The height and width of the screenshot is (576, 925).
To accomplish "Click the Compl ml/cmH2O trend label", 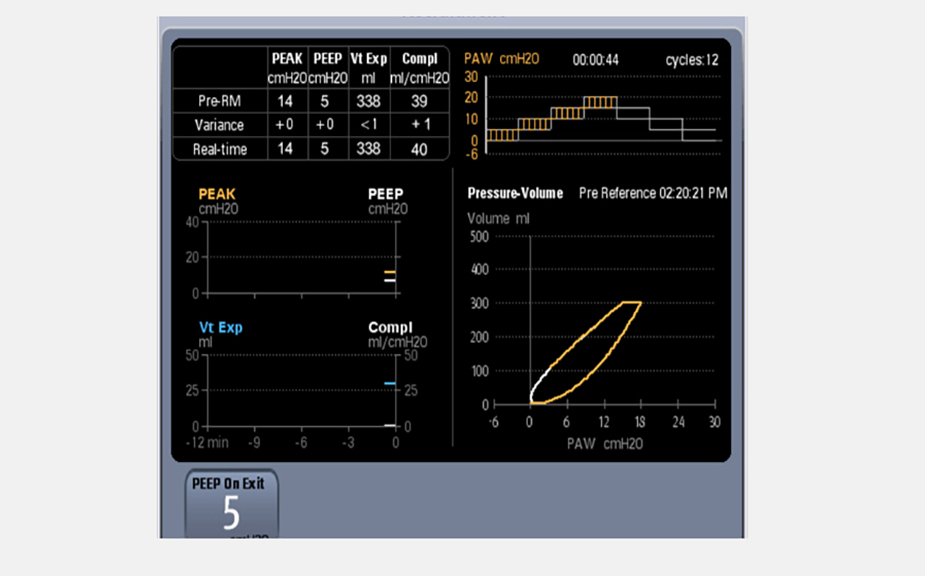I will (x=390, y=328).
